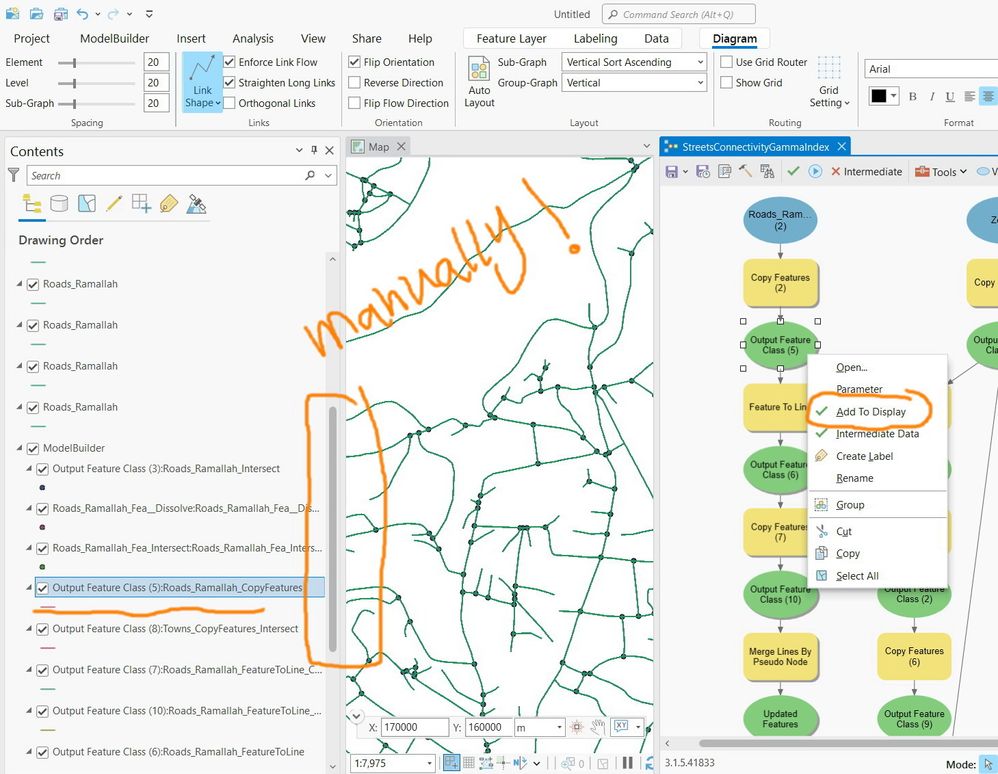Screen dimensions: 998x774
Task: Click the Italic formatting button
Action: (x=932, y=96)
